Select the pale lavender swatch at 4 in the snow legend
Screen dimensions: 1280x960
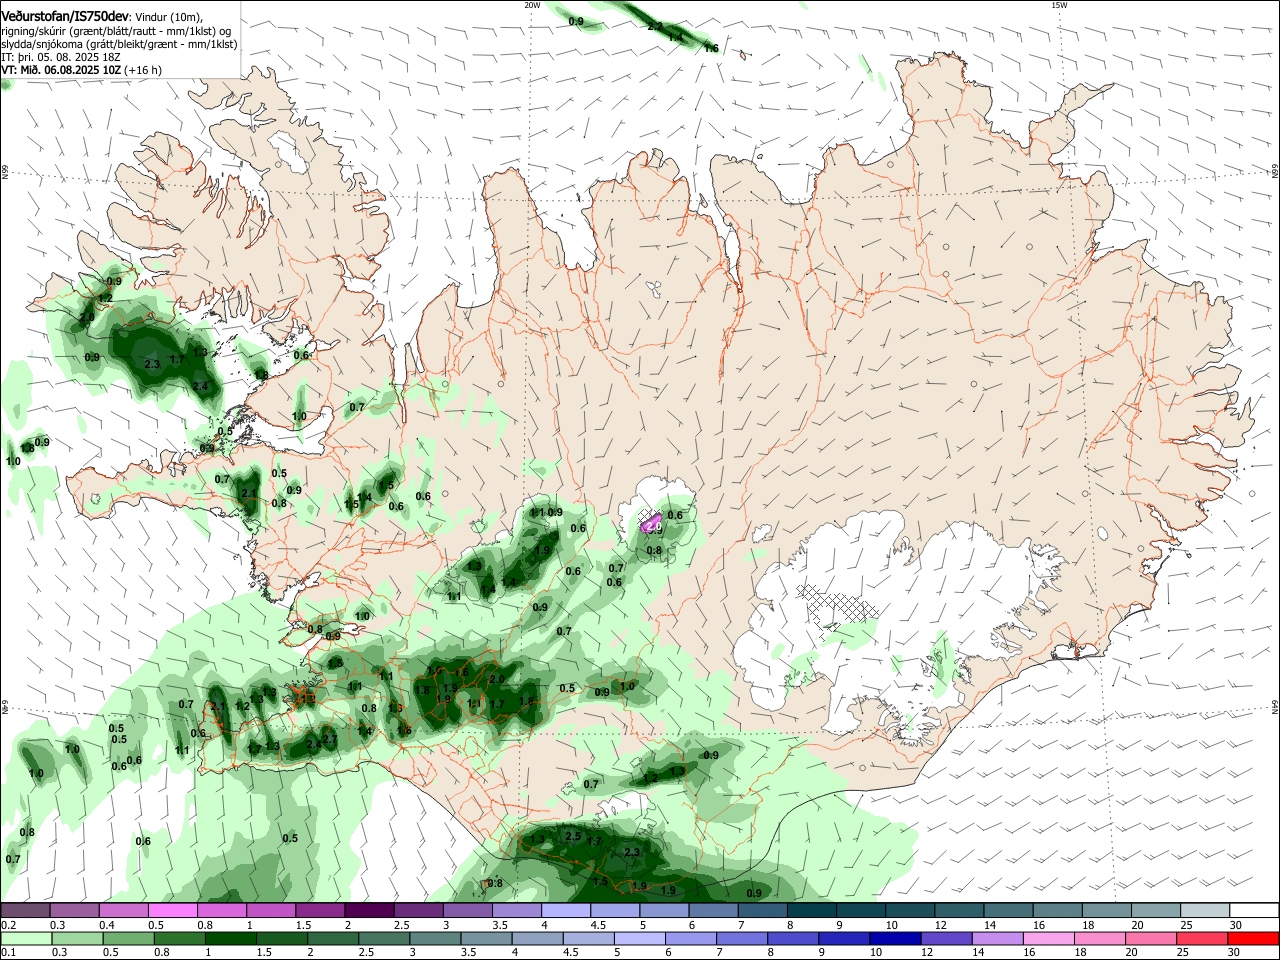click(565, 910)
